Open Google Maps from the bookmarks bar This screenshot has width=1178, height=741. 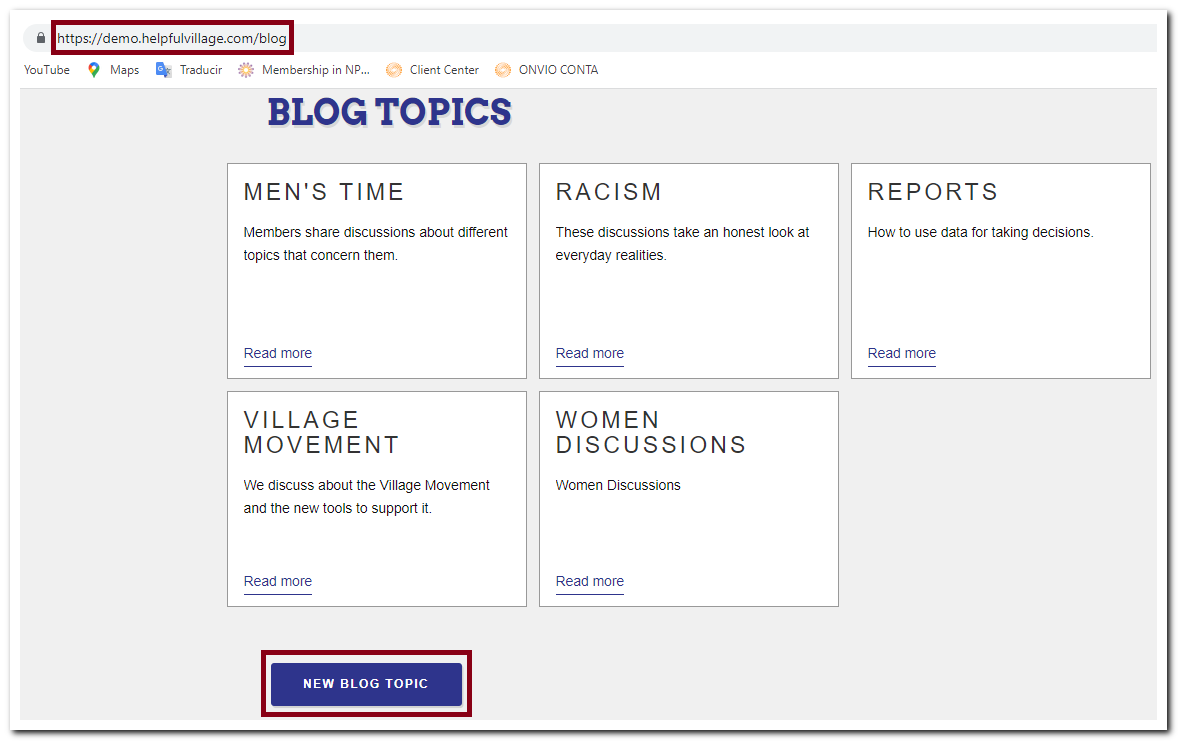coord(93,70)
